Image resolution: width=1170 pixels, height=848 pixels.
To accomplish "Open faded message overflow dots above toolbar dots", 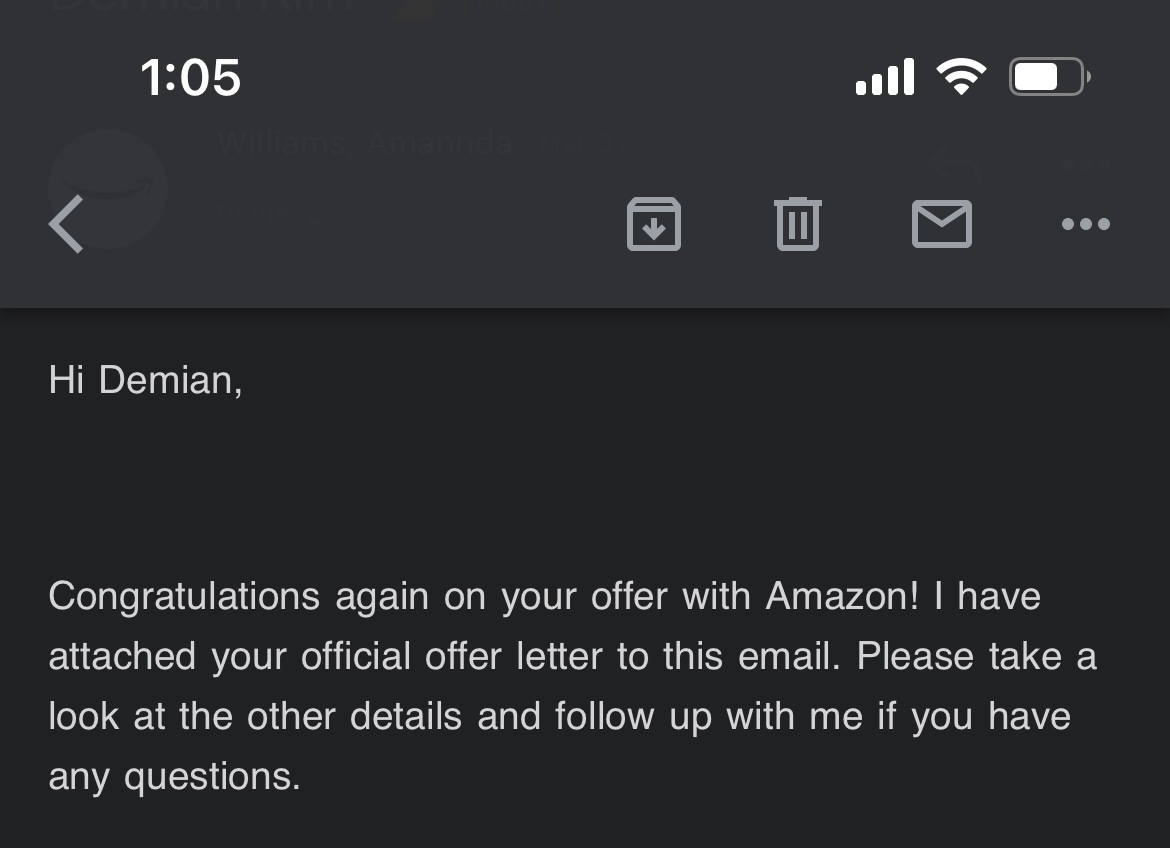I will tap(1086, 164).
